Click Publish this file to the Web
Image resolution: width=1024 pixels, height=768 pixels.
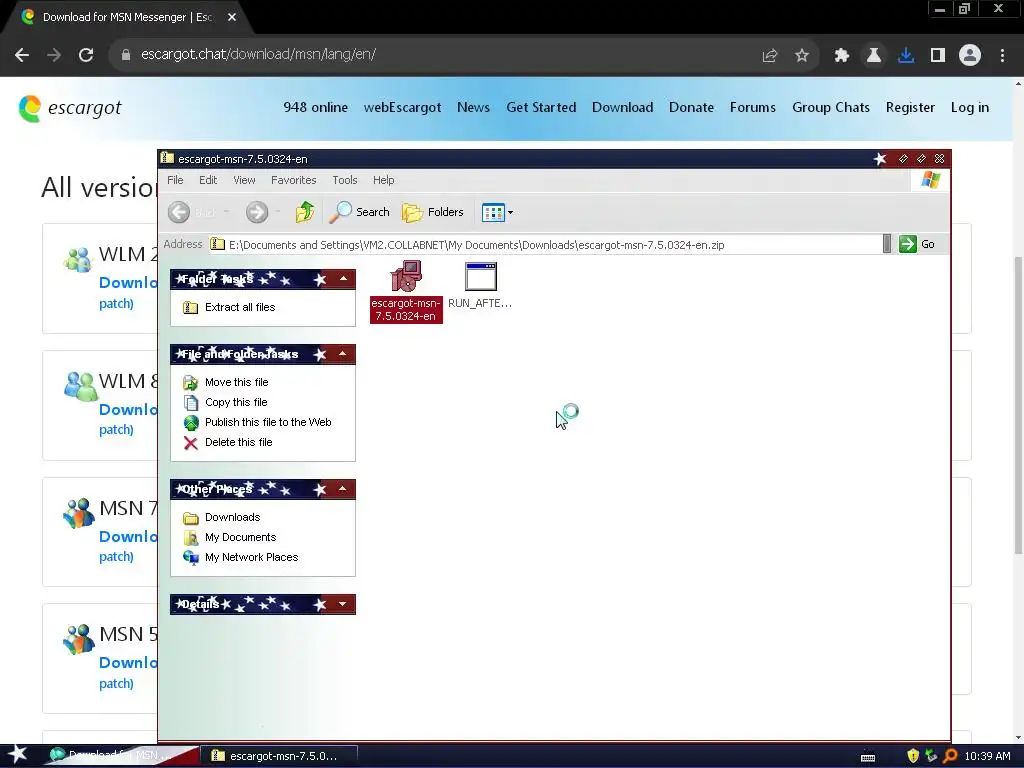point(268,422)
